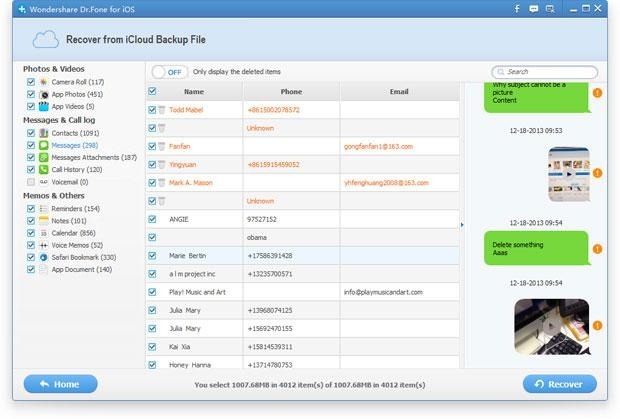Sort by the Phone column header

(291, 91)
